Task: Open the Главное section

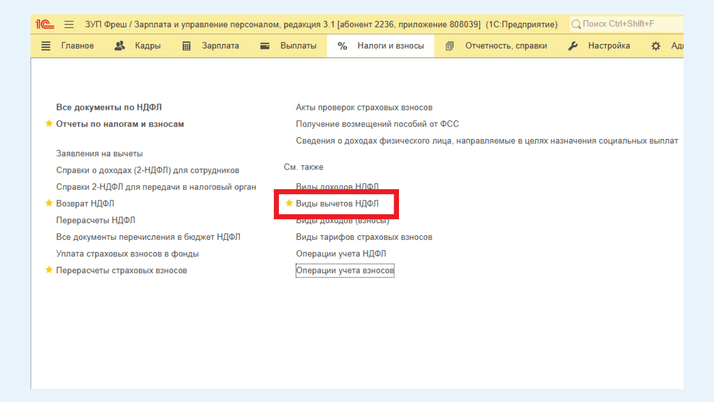Action: click(x=77, y=46)
